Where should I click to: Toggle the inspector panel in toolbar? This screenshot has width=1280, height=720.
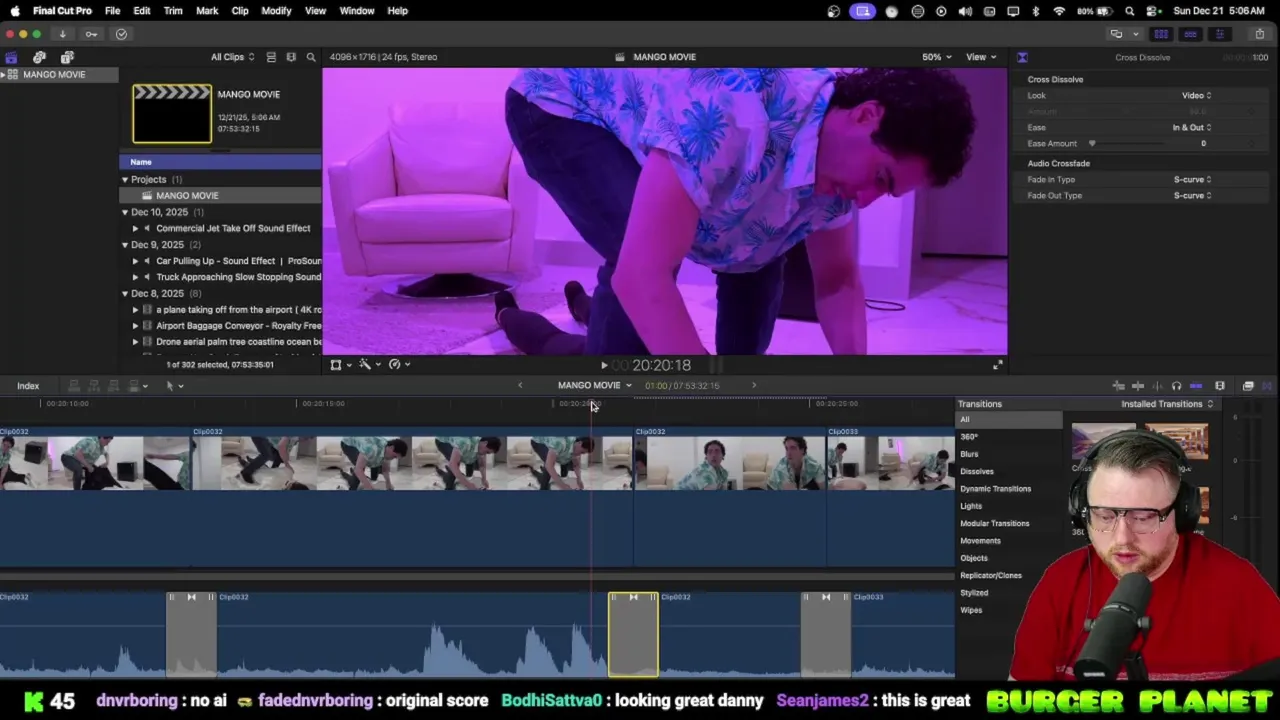tap(1219, 34)
